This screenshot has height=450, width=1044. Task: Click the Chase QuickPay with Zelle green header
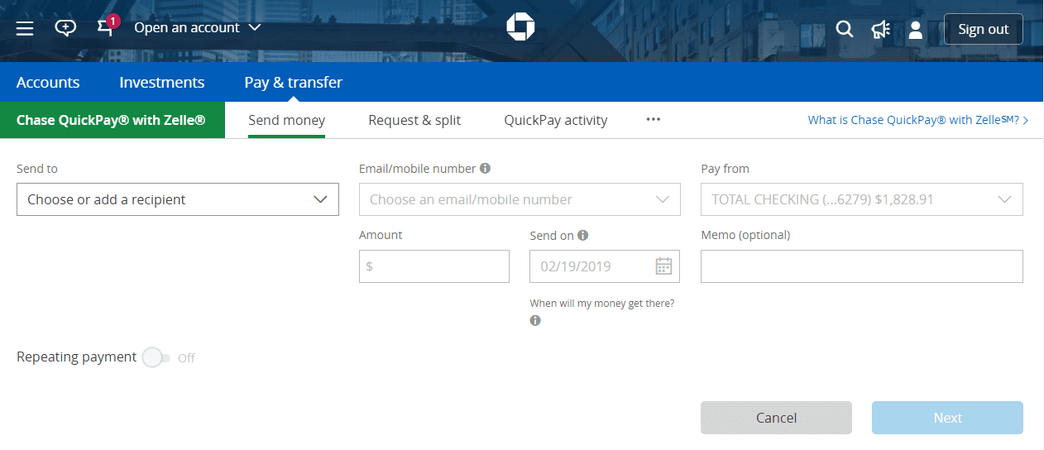click(x=113, y=120)
